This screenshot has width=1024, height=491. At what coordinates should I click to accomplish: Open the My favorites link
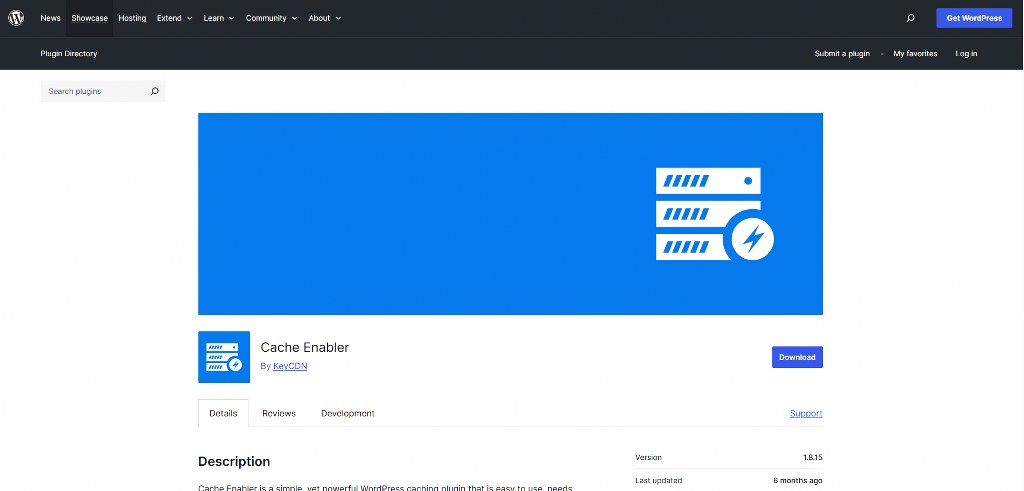point(915,54)
